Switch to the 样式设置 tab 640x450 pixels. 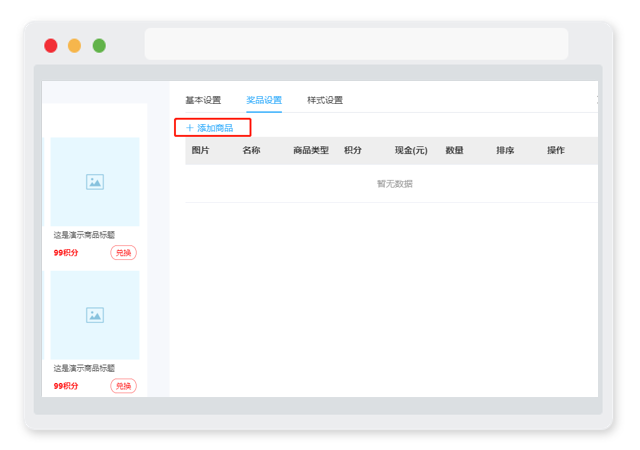tap(324, 100)
